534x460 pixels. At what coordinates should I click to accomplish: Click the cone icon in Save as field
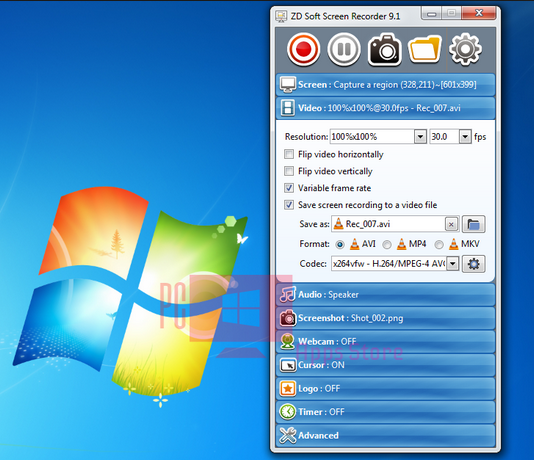339,224
